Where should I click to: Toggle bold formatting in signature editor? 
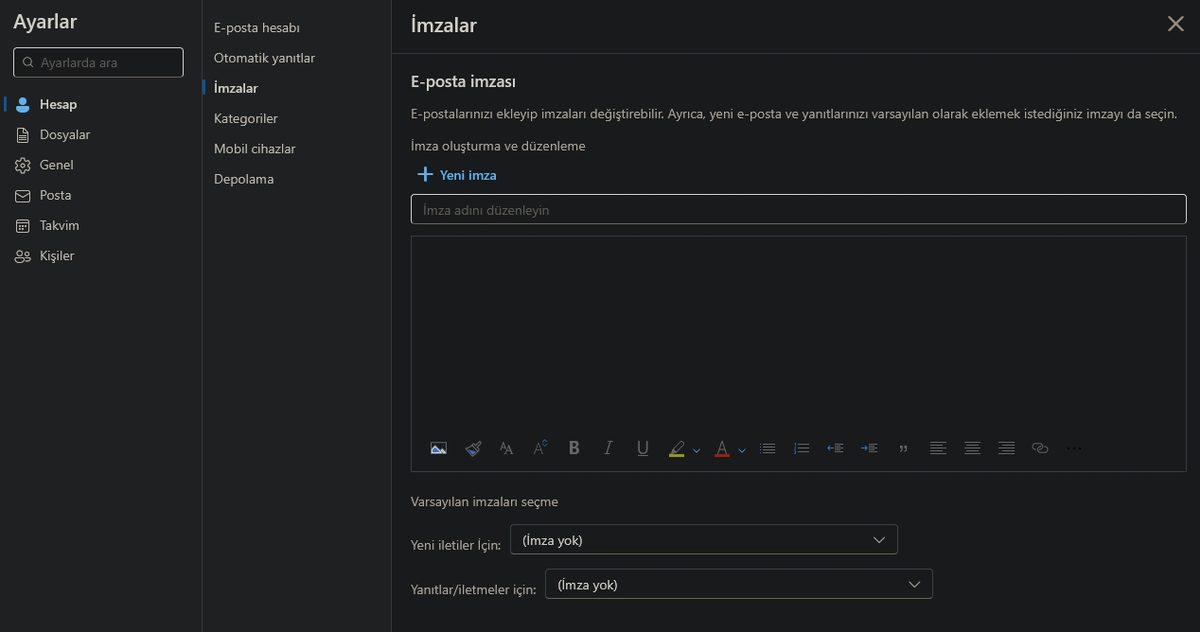tap(574, 449)
